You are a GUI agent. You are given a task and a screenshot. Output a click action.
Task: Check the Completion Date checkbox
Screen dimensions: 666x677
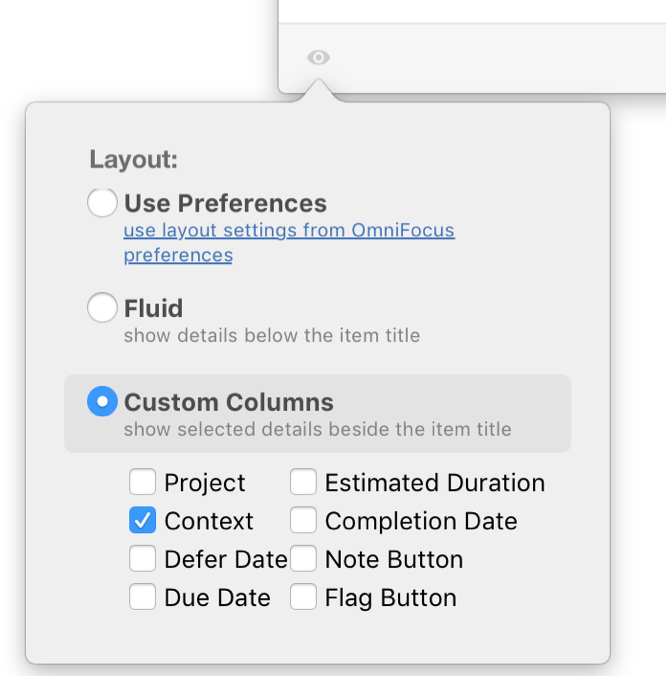(304, 521)
